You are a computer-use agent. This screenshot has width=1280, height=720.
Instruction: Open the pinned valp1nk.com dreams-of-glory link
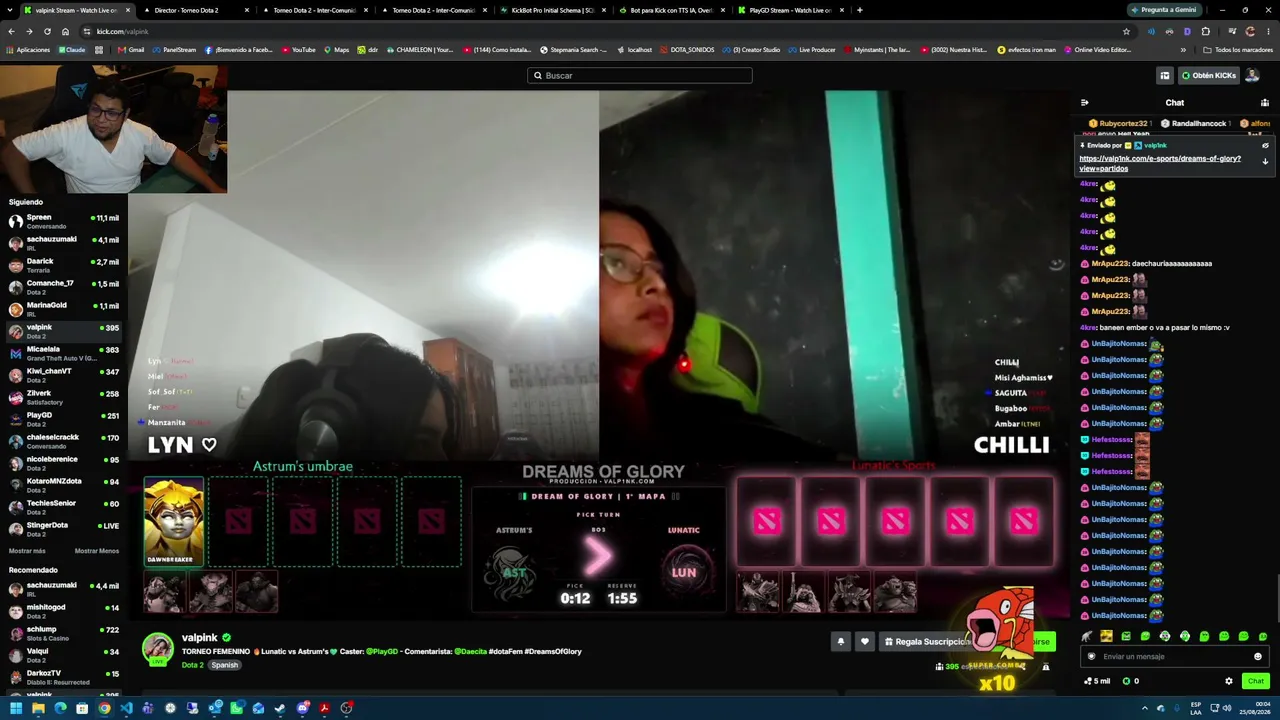(x=1160, y=163)
